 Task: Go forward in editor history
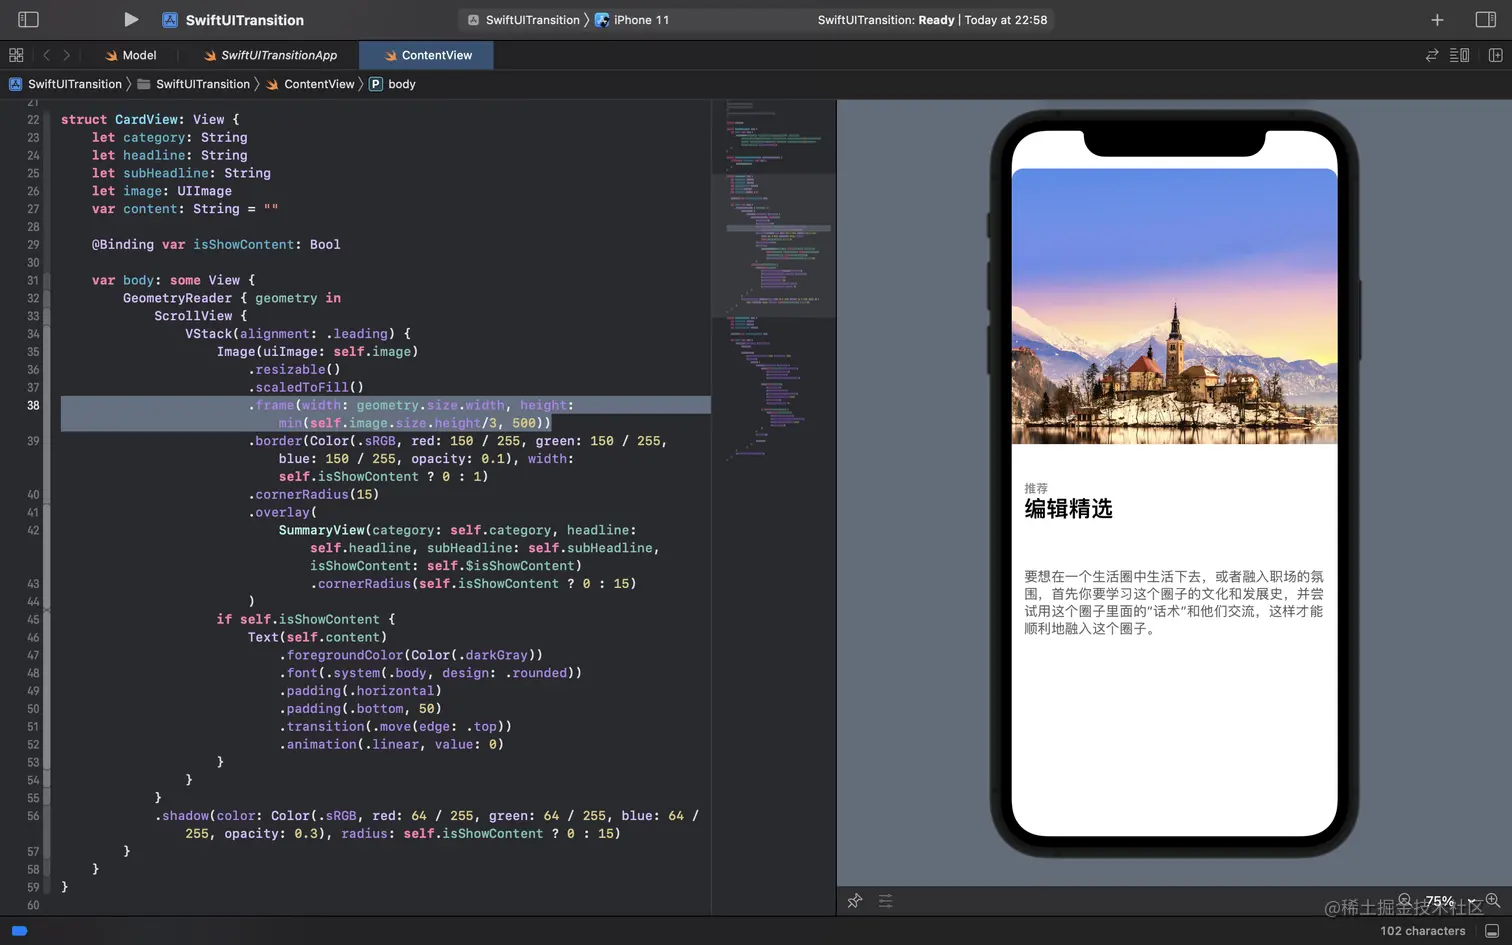point(67,55)
